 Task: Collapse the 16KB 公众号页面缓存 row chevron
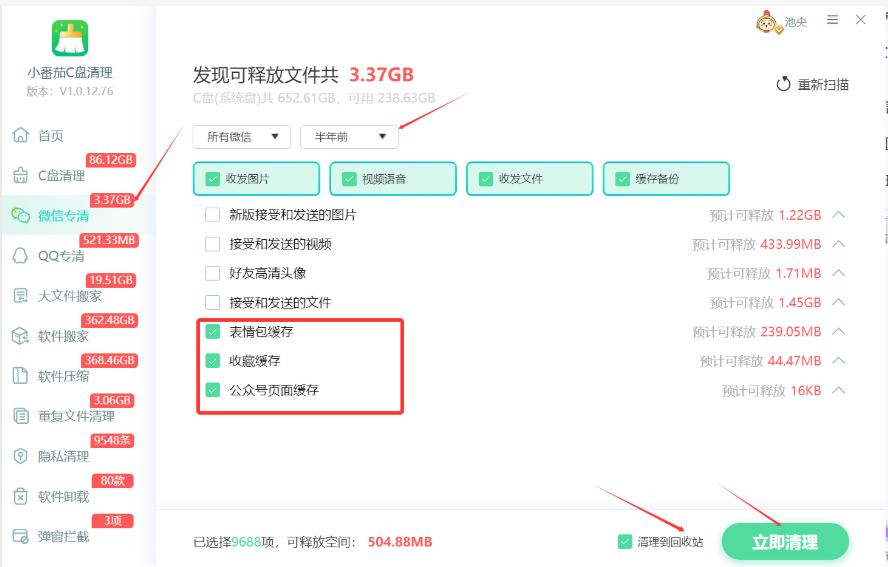839,390
